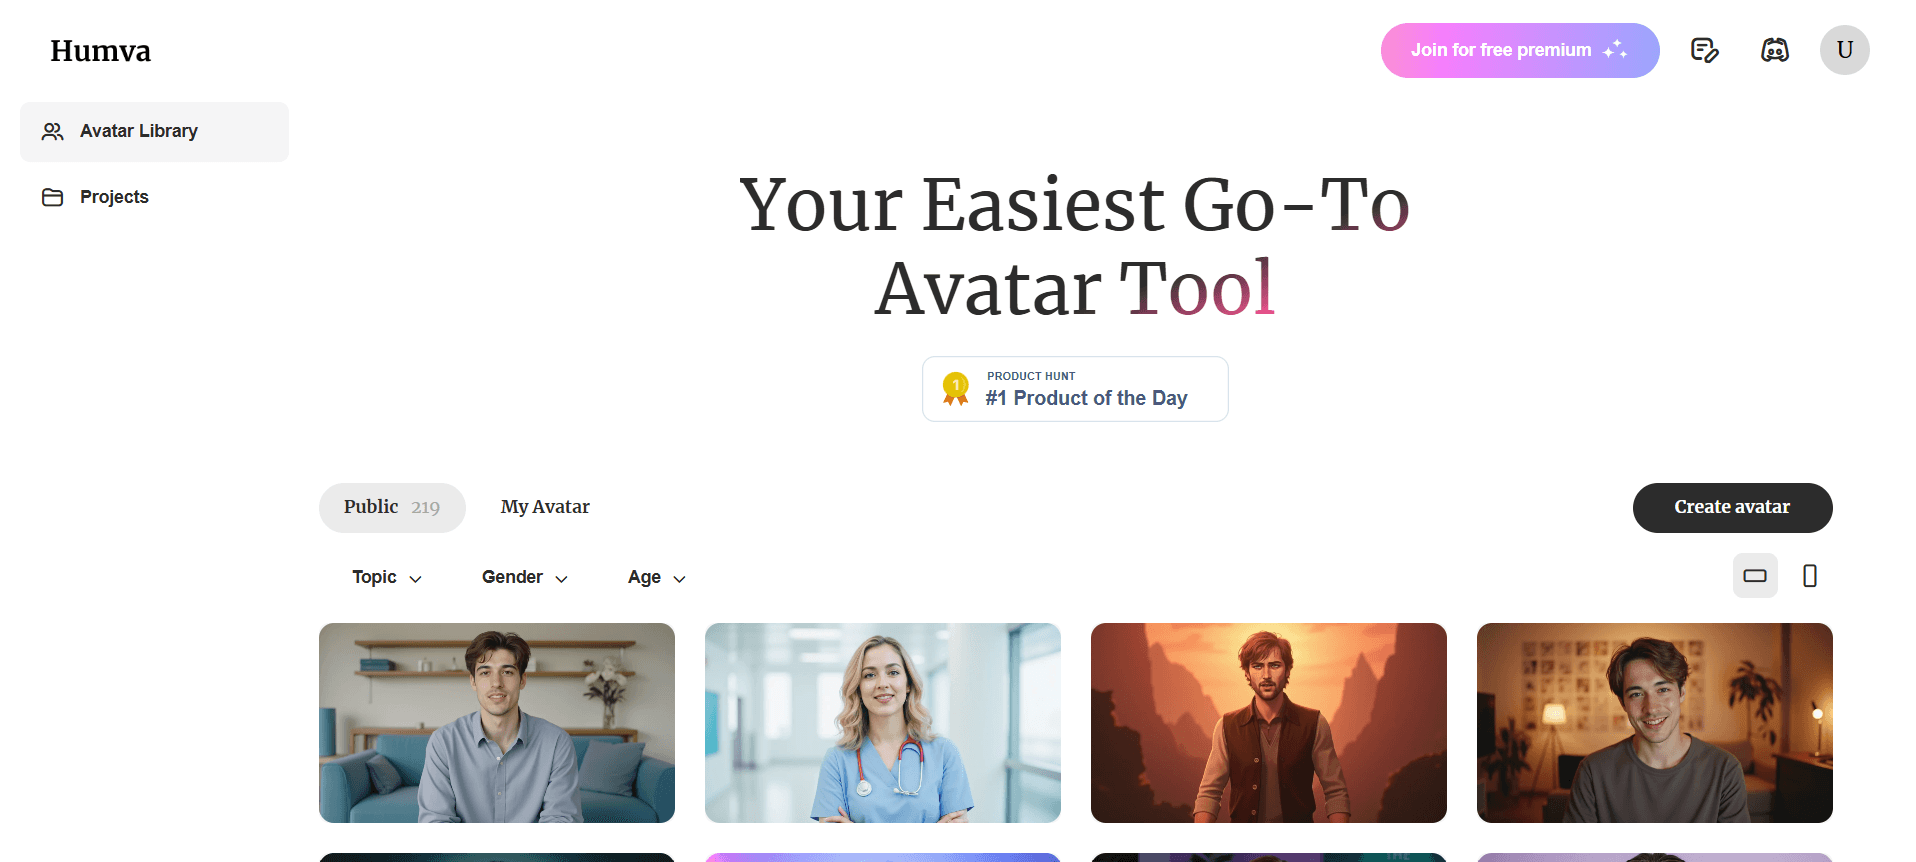Switch to landscape view layout
Viewport: 1916px width, 862px height.
[1755, 576]
